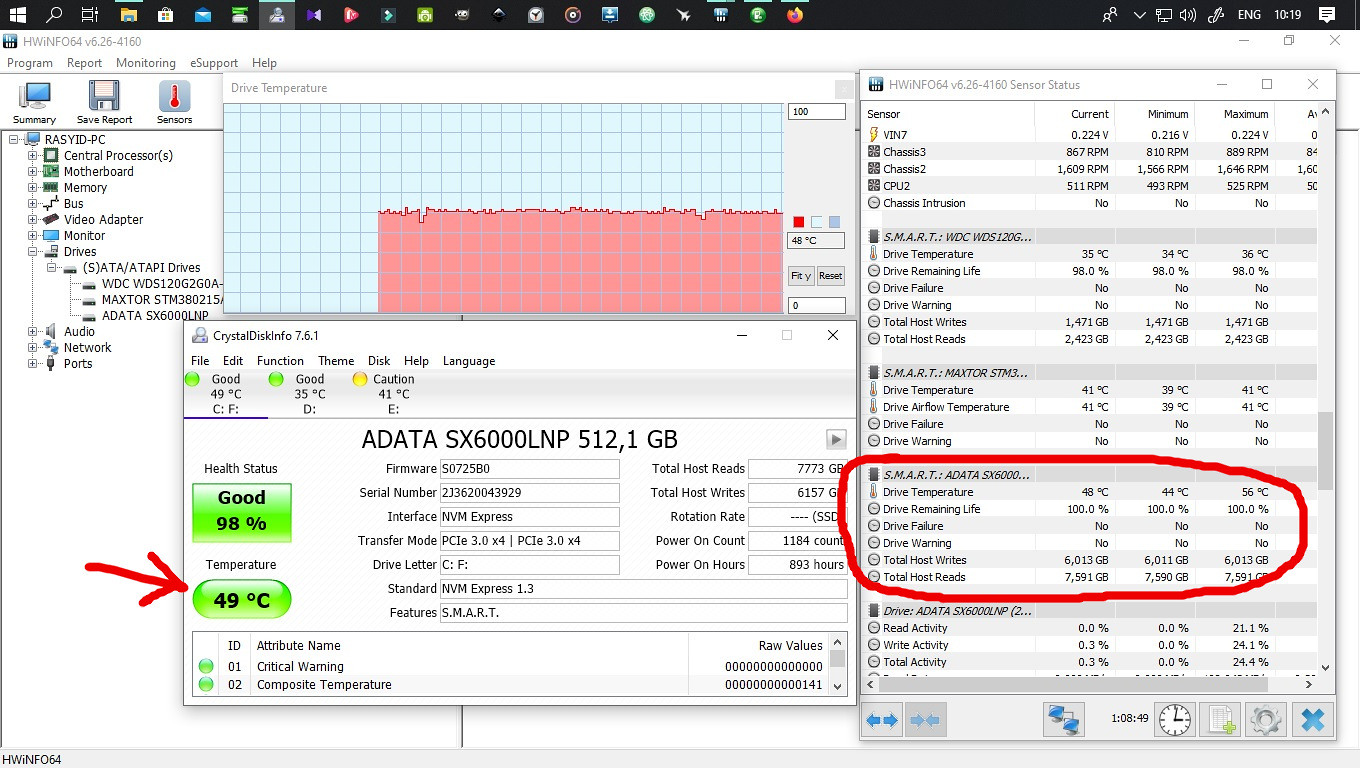Click the Fit y button on the graph
This screenshot has height=768, width=1360.
[801, 276]
